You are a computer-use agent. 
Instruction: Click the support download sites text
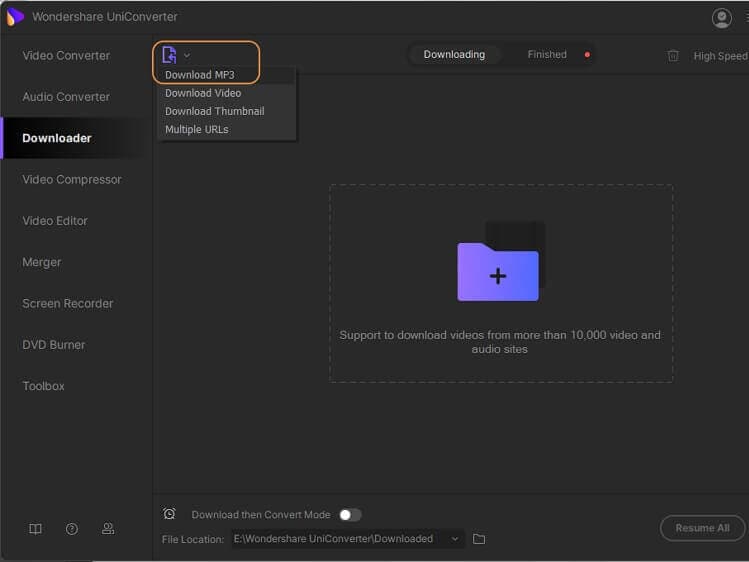tap(500, 342)
